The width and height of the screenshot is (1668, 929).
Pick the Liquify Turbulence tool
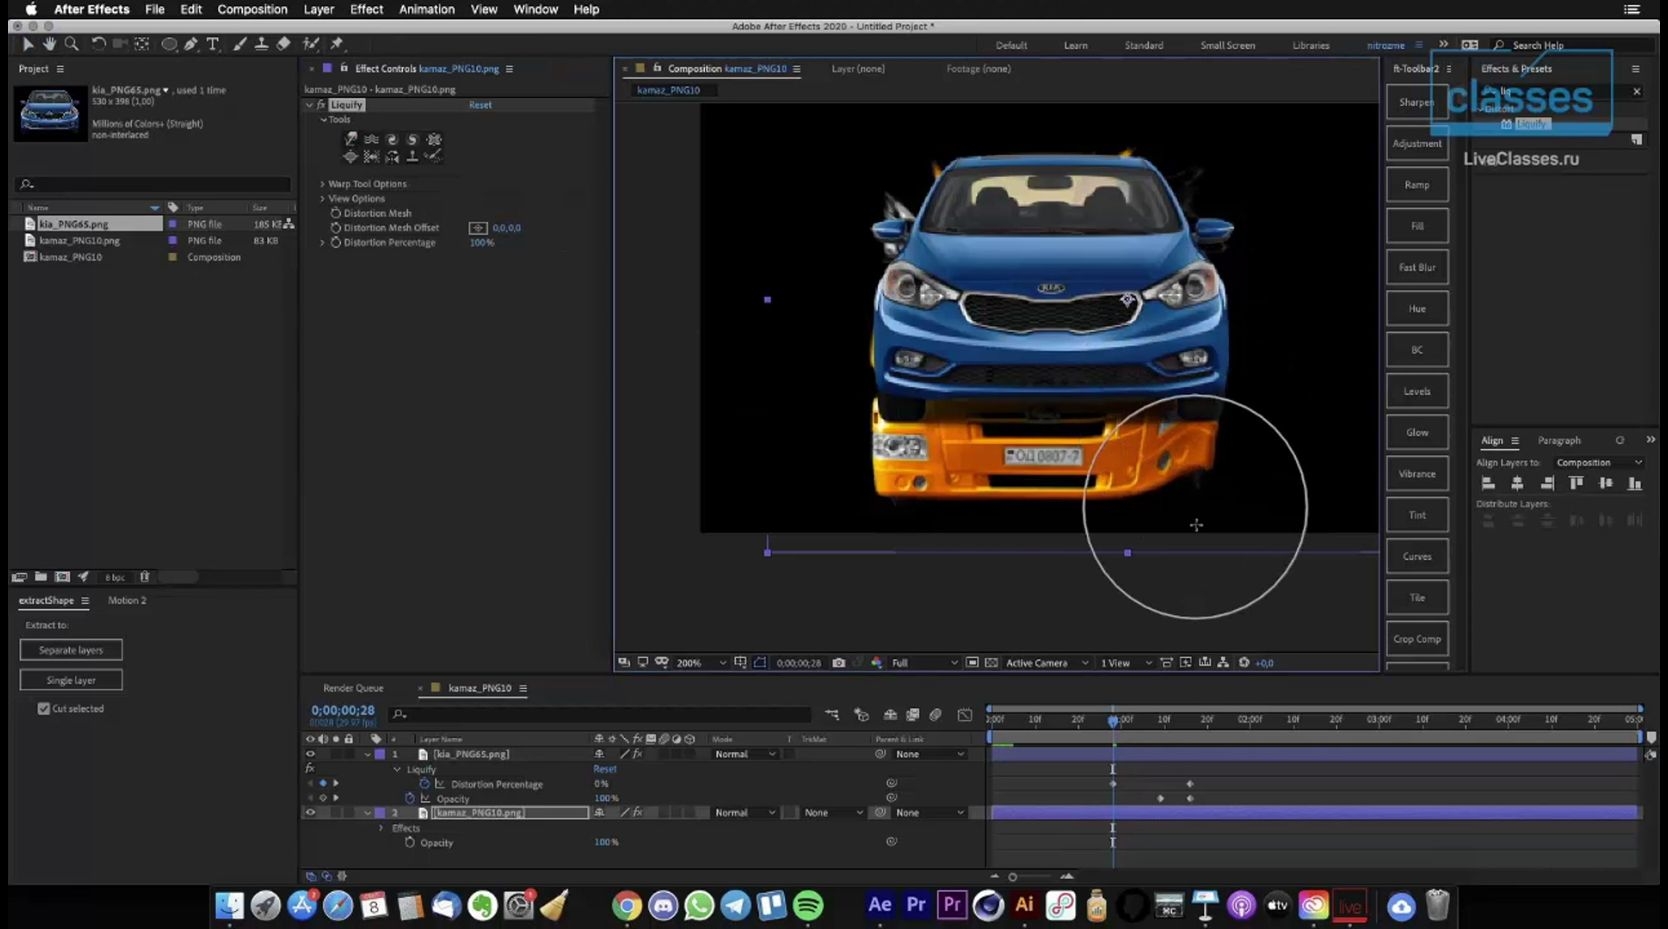(371, 139)
